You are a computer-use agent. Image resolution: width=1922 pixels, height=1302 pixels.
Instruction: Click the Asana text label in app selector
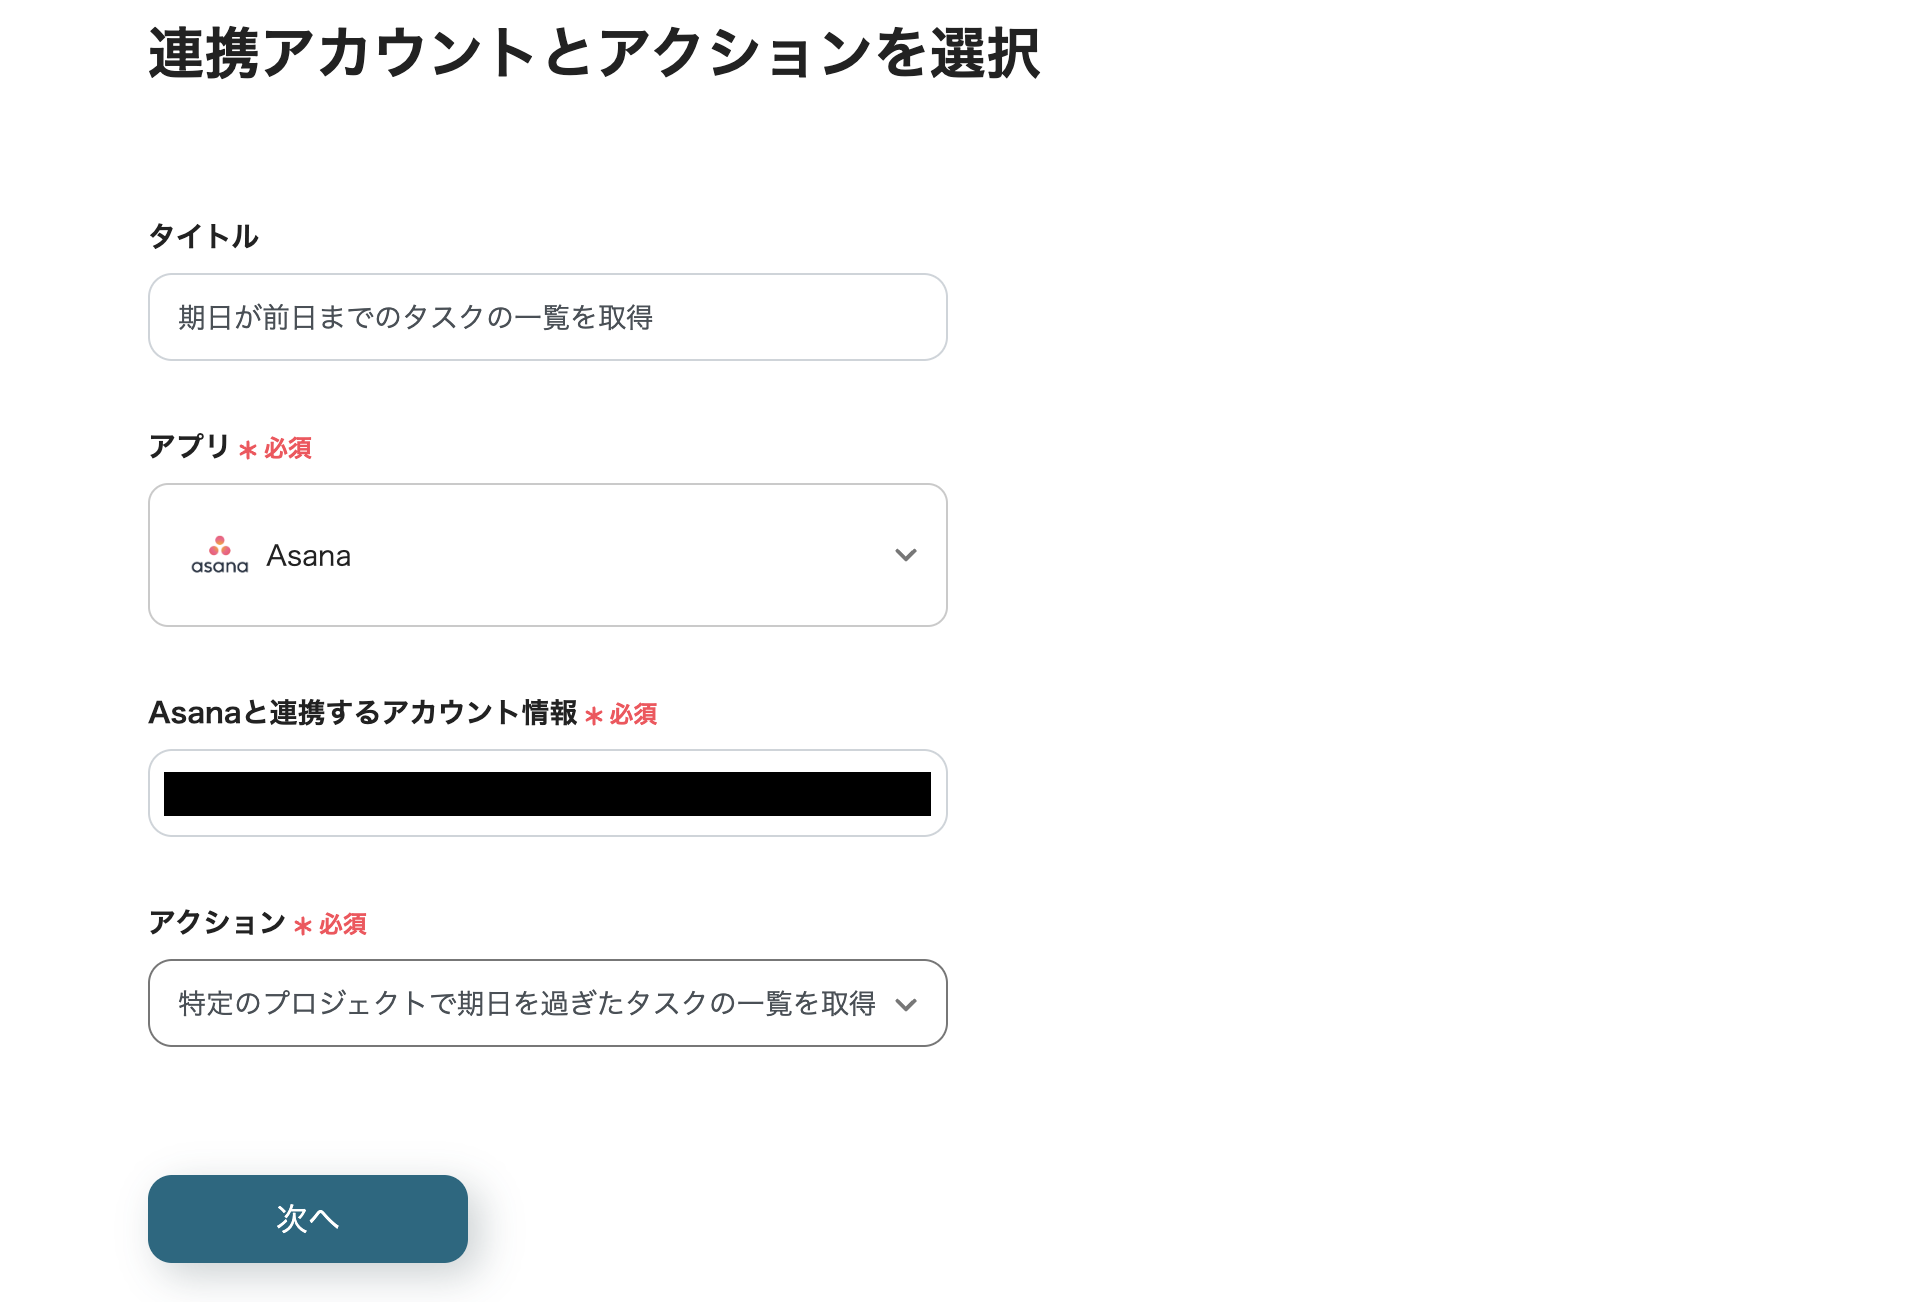[x=308, y=554]
